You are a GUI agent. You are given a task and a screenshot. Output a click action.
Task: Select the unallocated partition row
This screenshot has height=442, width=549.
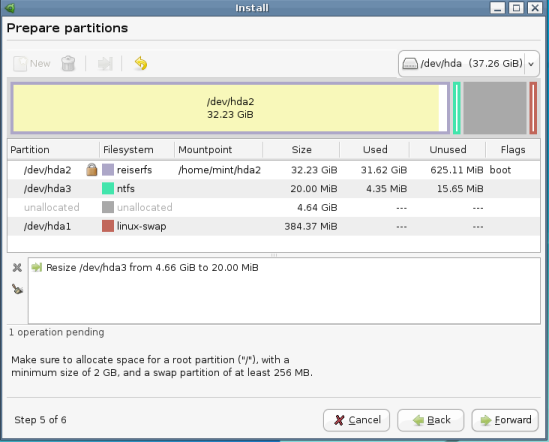pyautogui.click(x=273, y=208)
